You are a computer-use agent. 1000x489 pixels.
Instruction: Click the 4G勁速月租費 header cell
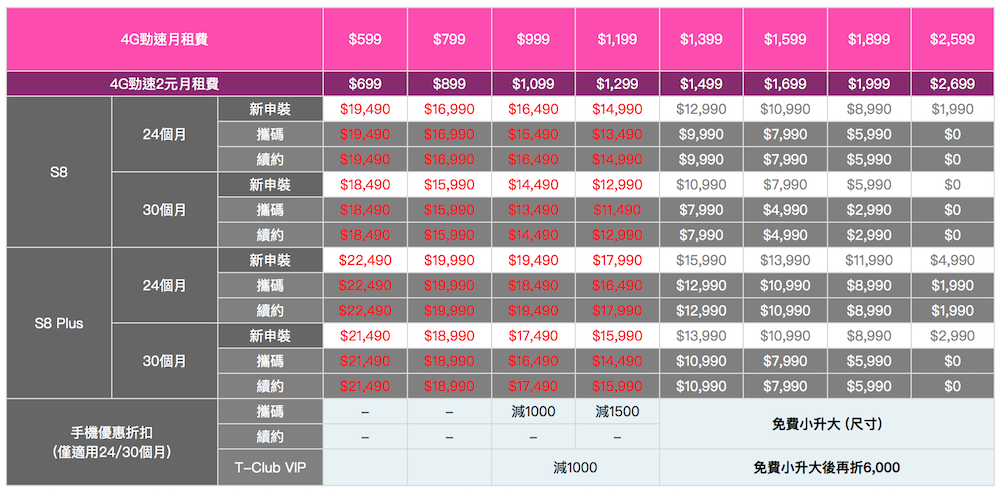point(164,39)
